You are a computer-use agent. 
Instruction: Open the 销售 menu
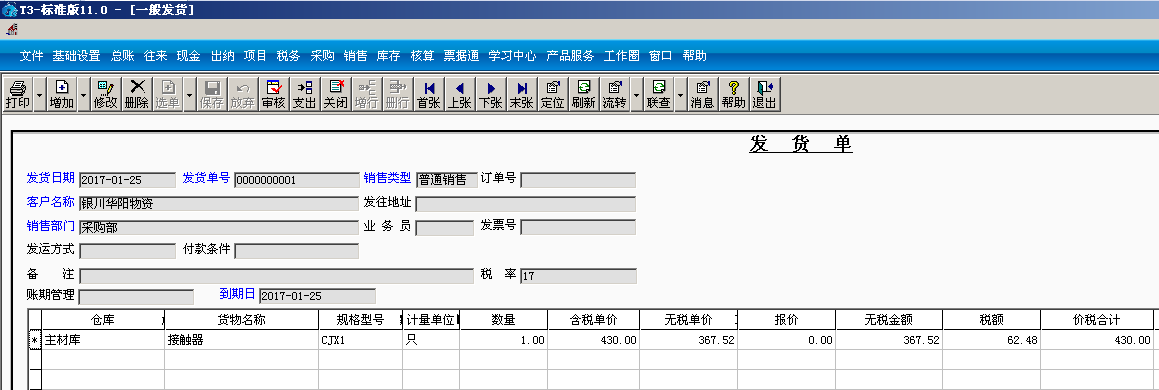click(x=356, y=55)
